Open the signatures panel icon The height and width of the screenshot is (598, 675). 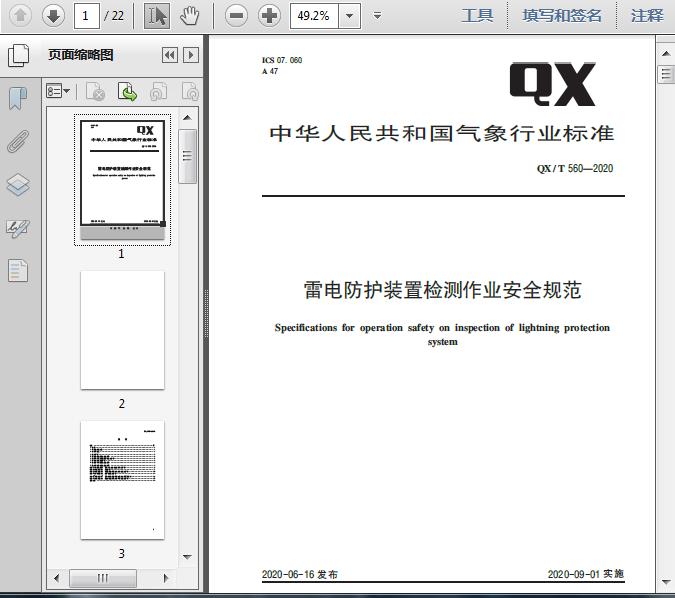[18, 228]
